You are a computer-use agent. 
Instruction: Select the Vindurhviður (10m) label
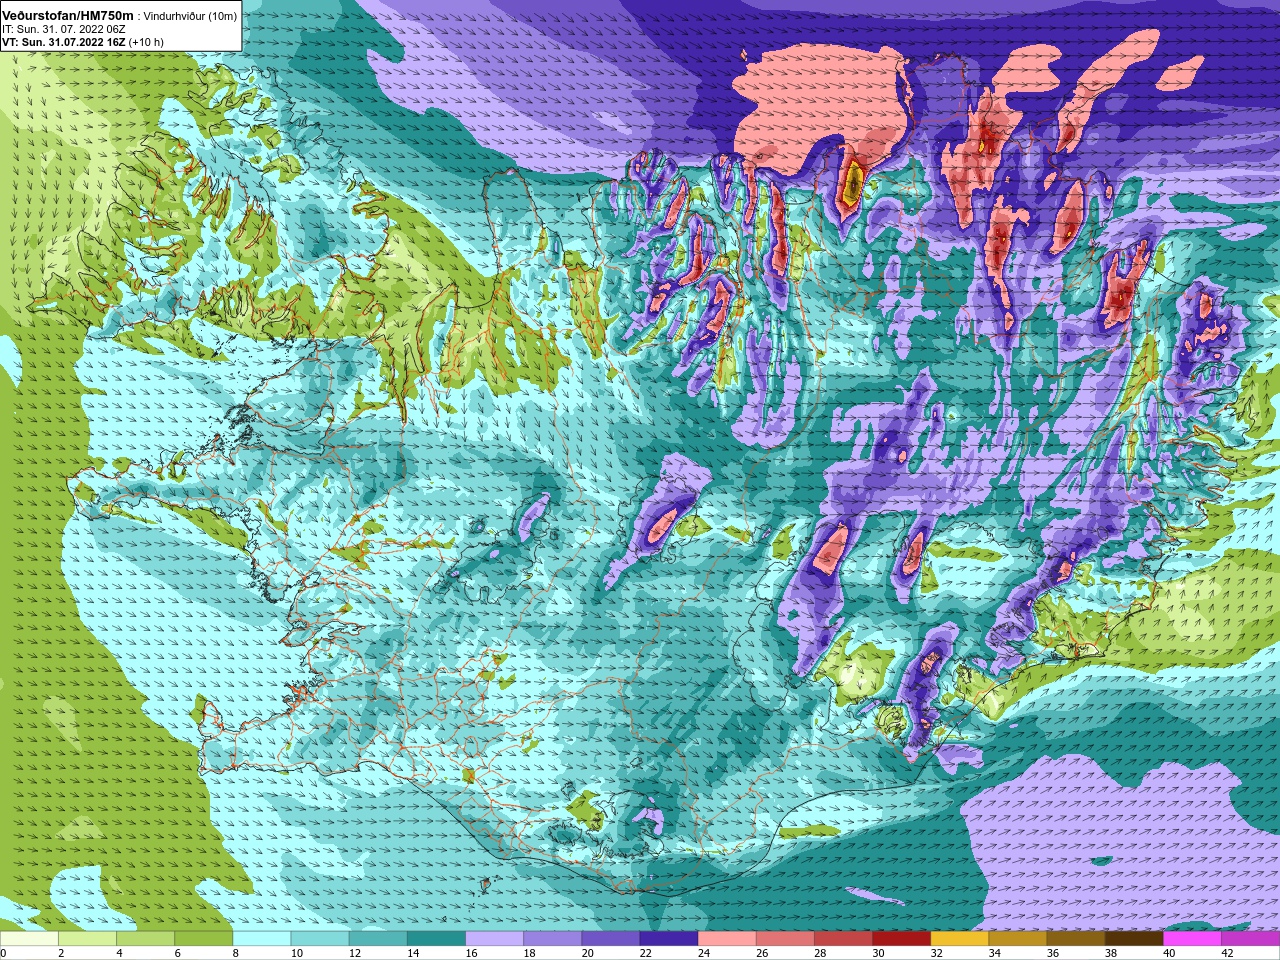190,16
